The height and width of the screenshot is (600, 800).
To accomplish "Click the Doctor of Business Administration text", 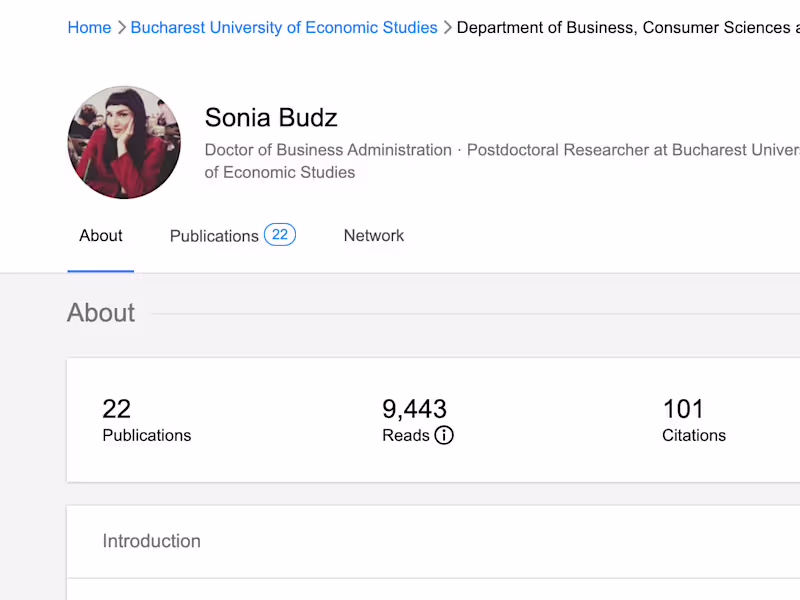I will tap(328, 150).
